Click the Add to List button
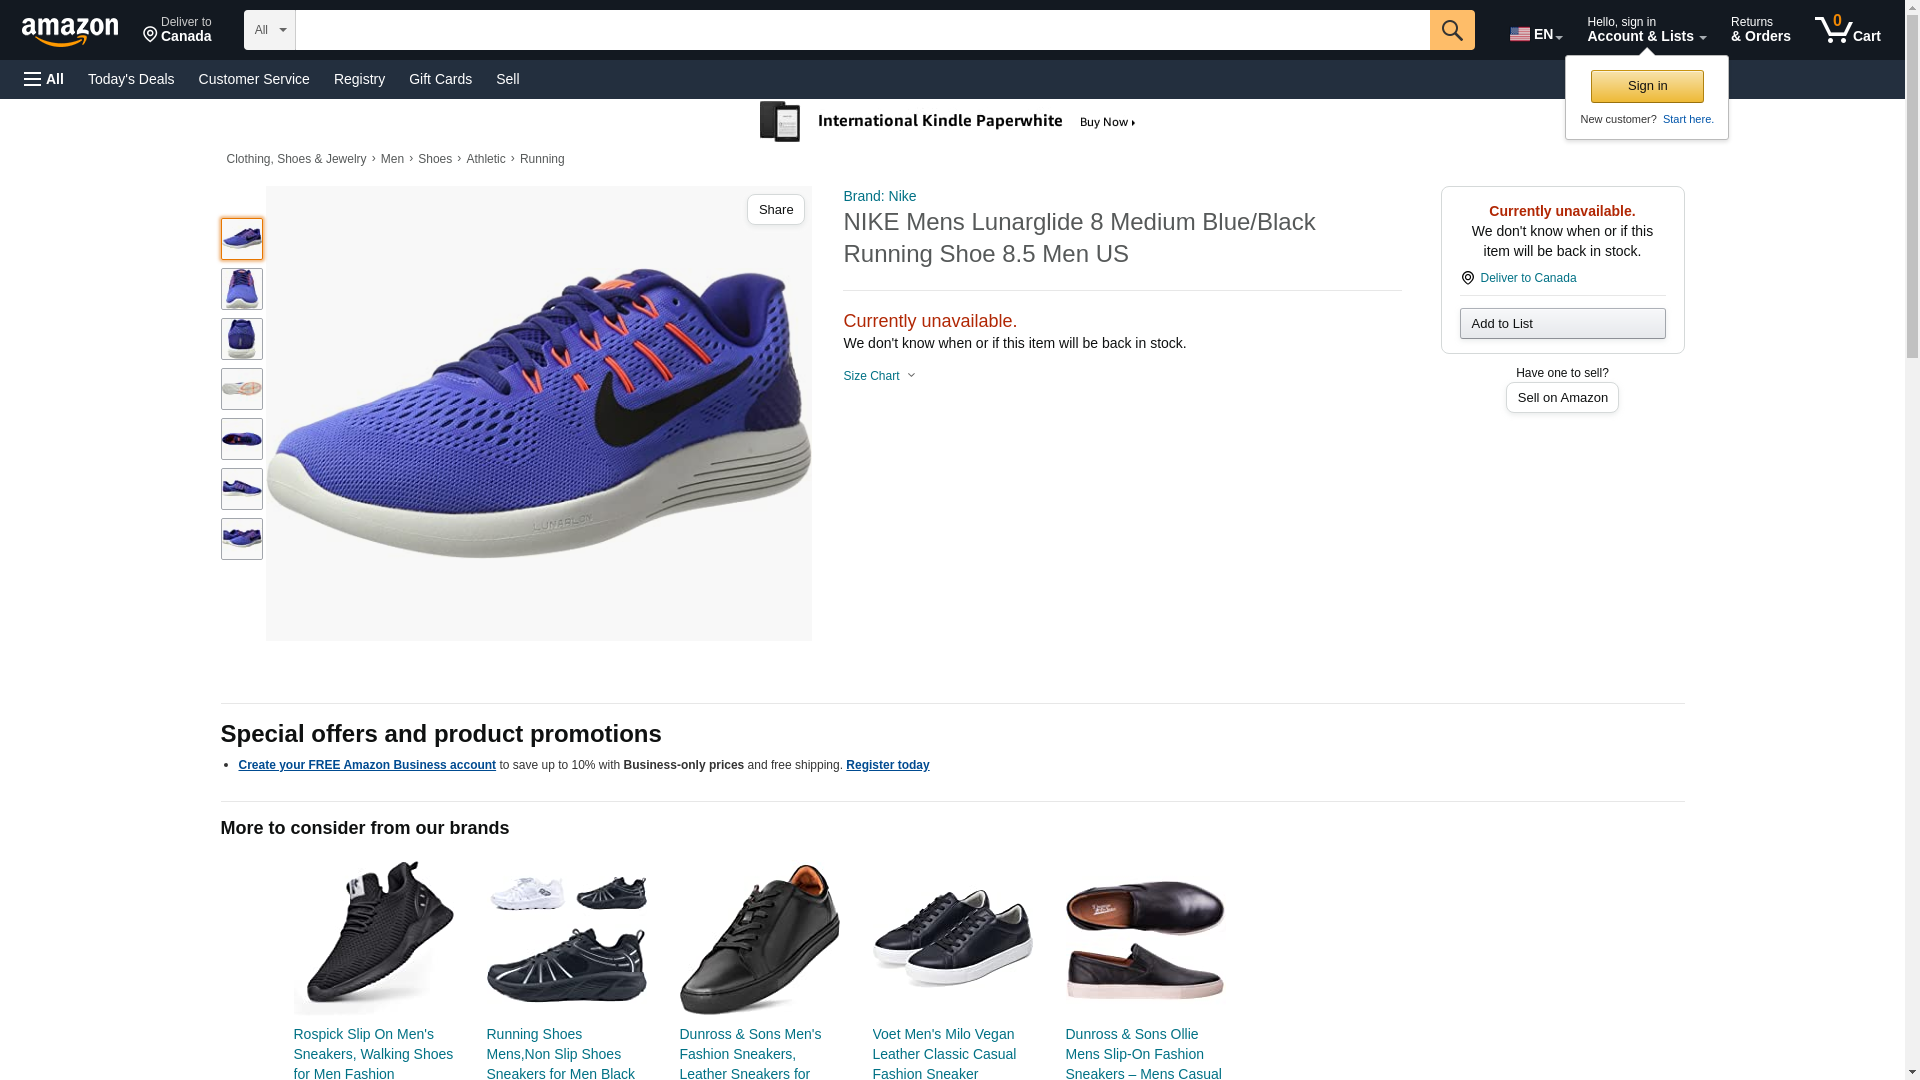 click(1561, 323)
